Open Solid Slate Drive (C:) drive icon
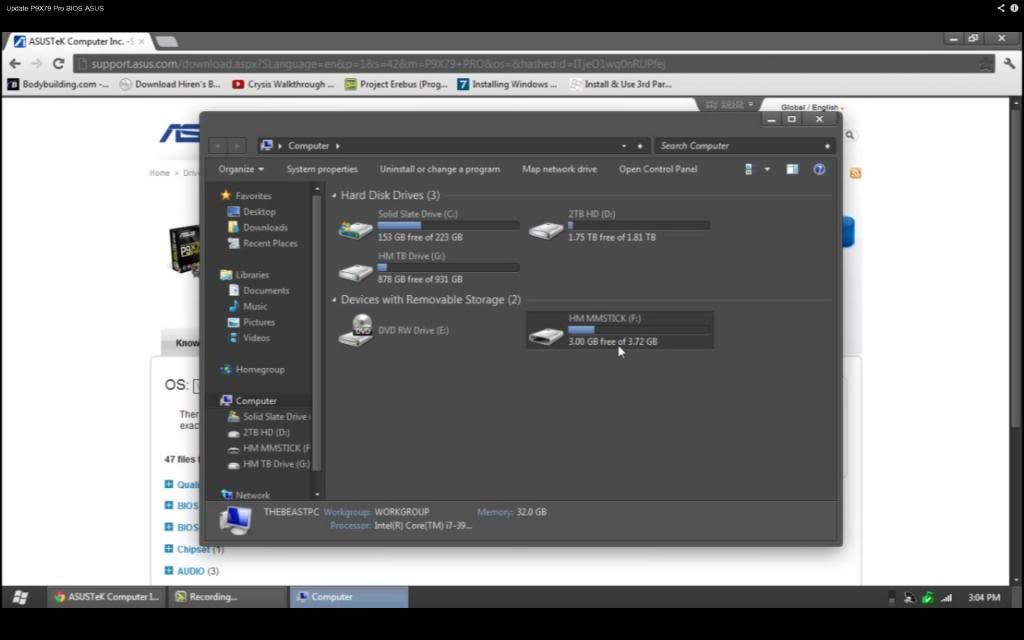 click(355, 229)
